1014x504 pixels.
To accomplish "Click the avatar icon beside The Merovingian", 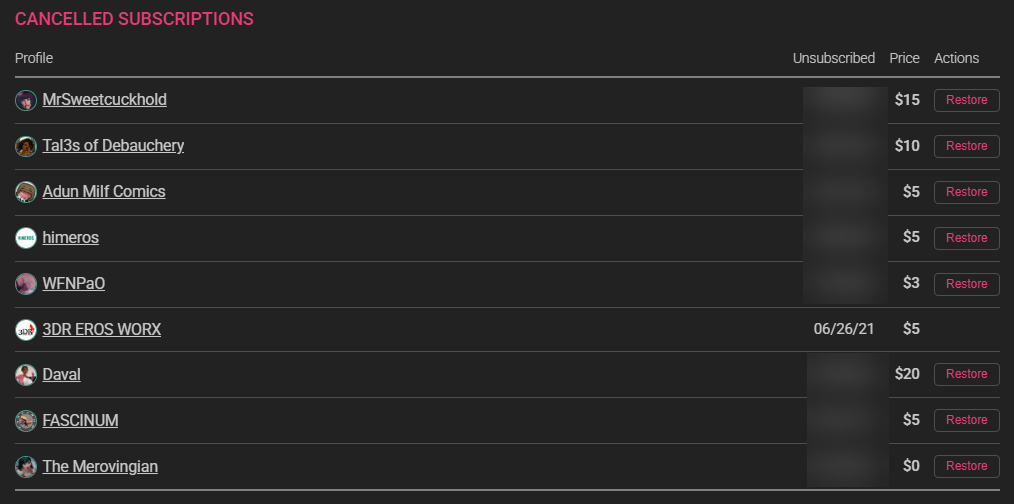I will tap(26, 467).
